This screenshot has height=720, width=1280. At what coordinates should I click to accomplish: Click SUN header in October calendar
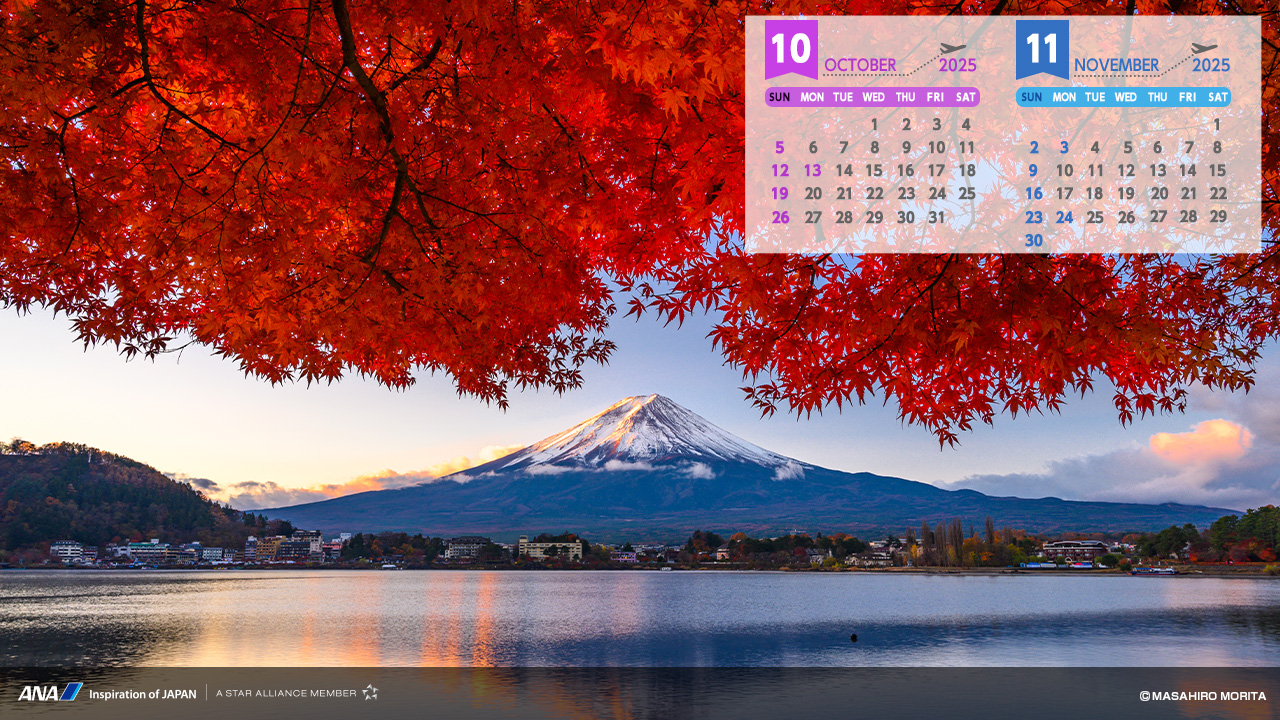pos(780,97)
